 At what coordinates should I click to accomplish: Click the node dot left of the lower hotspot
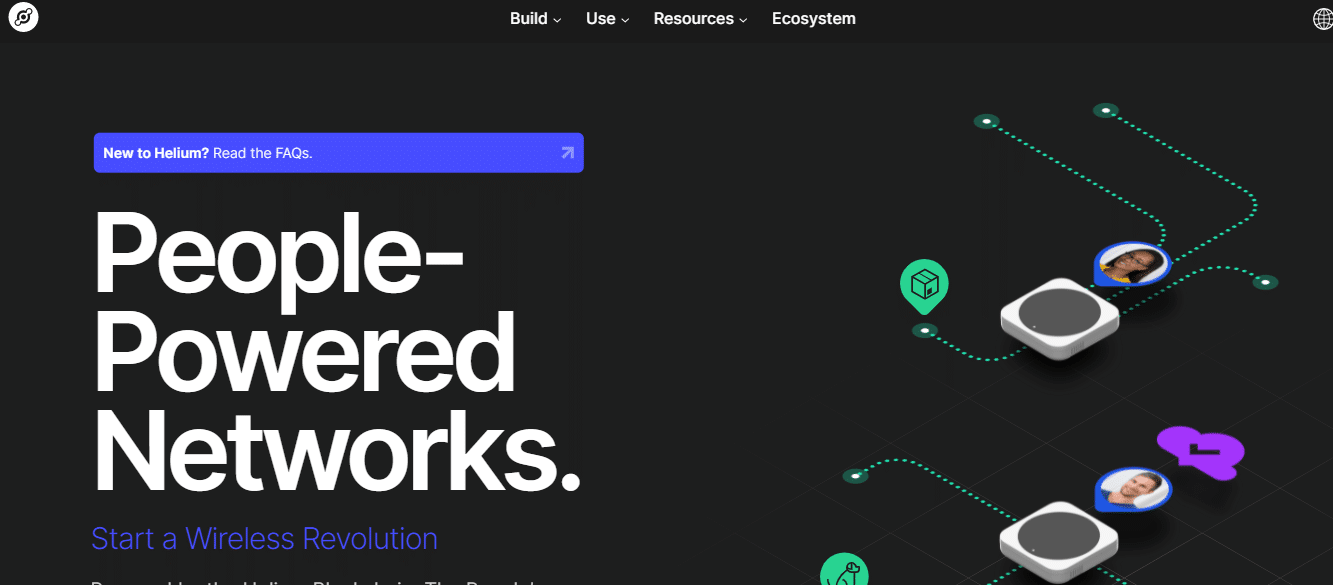click(854, 476)
